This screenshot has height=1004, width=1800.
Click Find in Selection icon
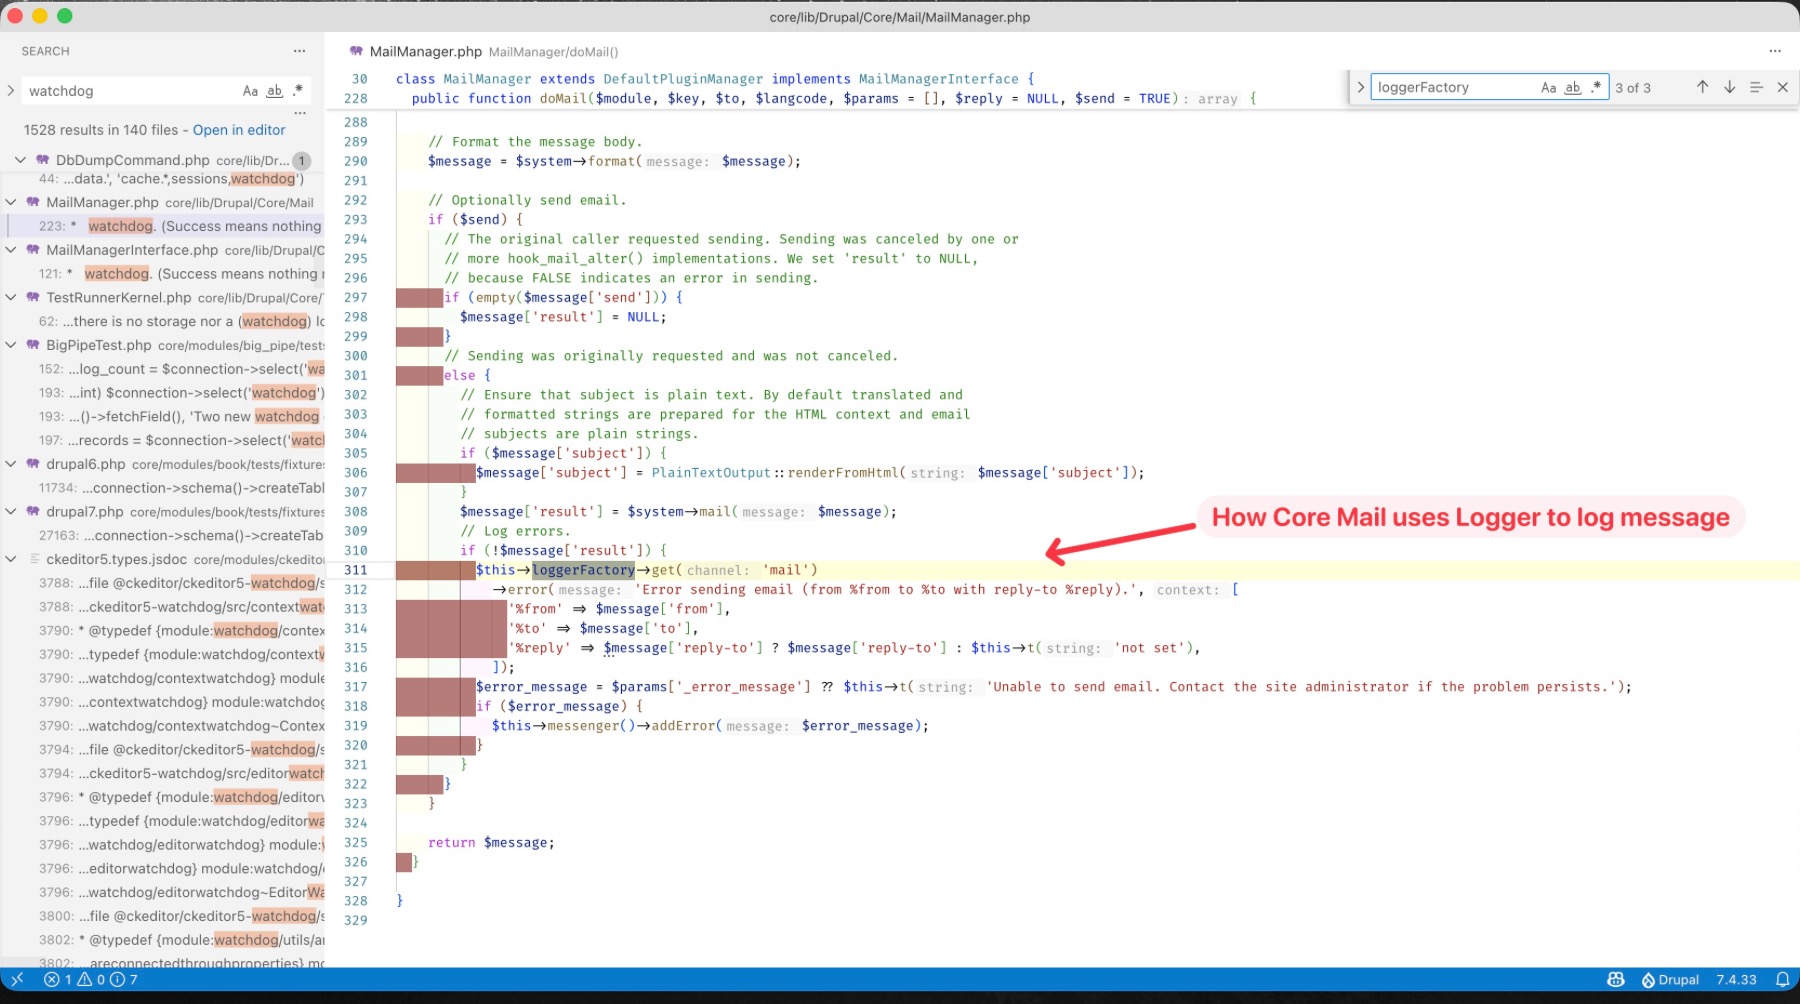point(1756,87)
